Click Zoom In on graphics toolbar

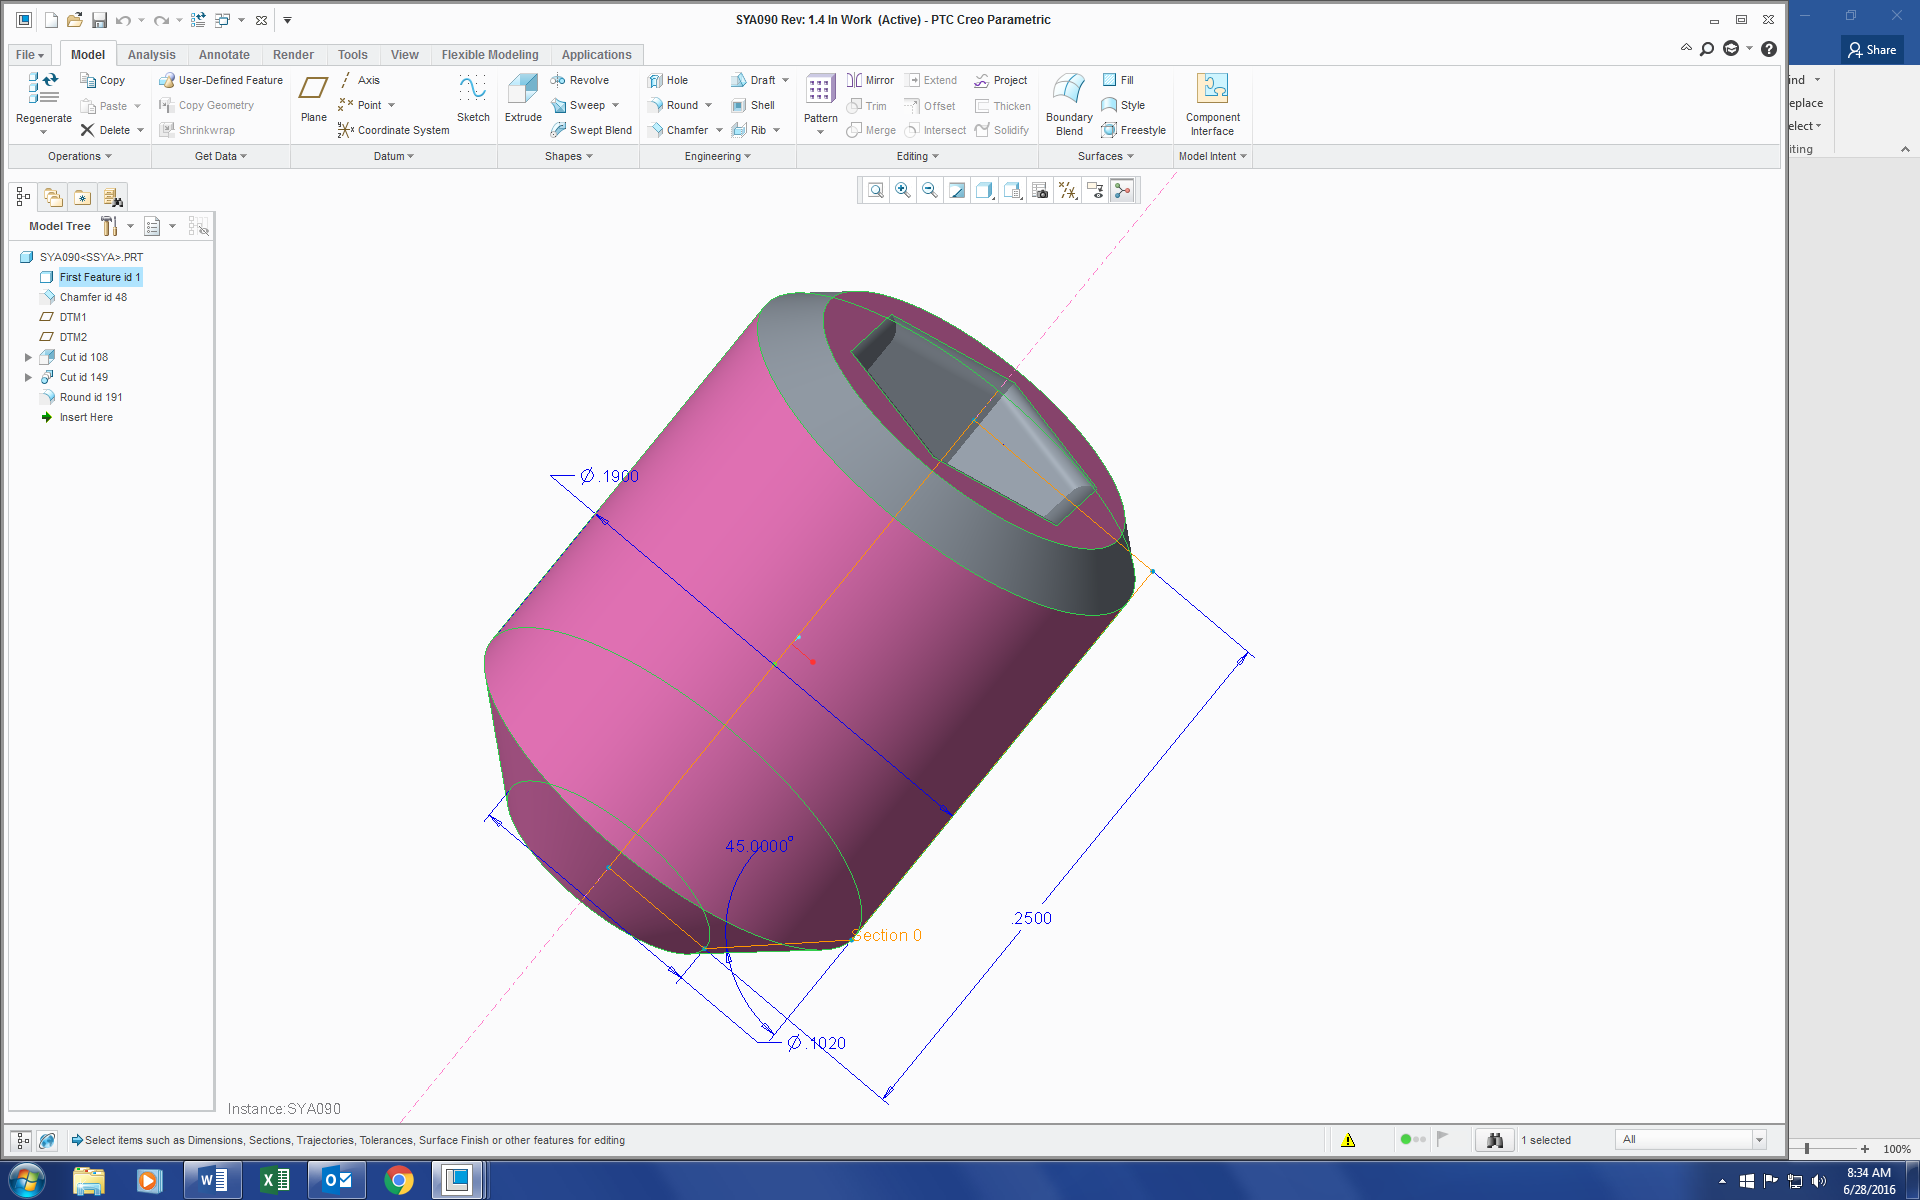[901, 190]
